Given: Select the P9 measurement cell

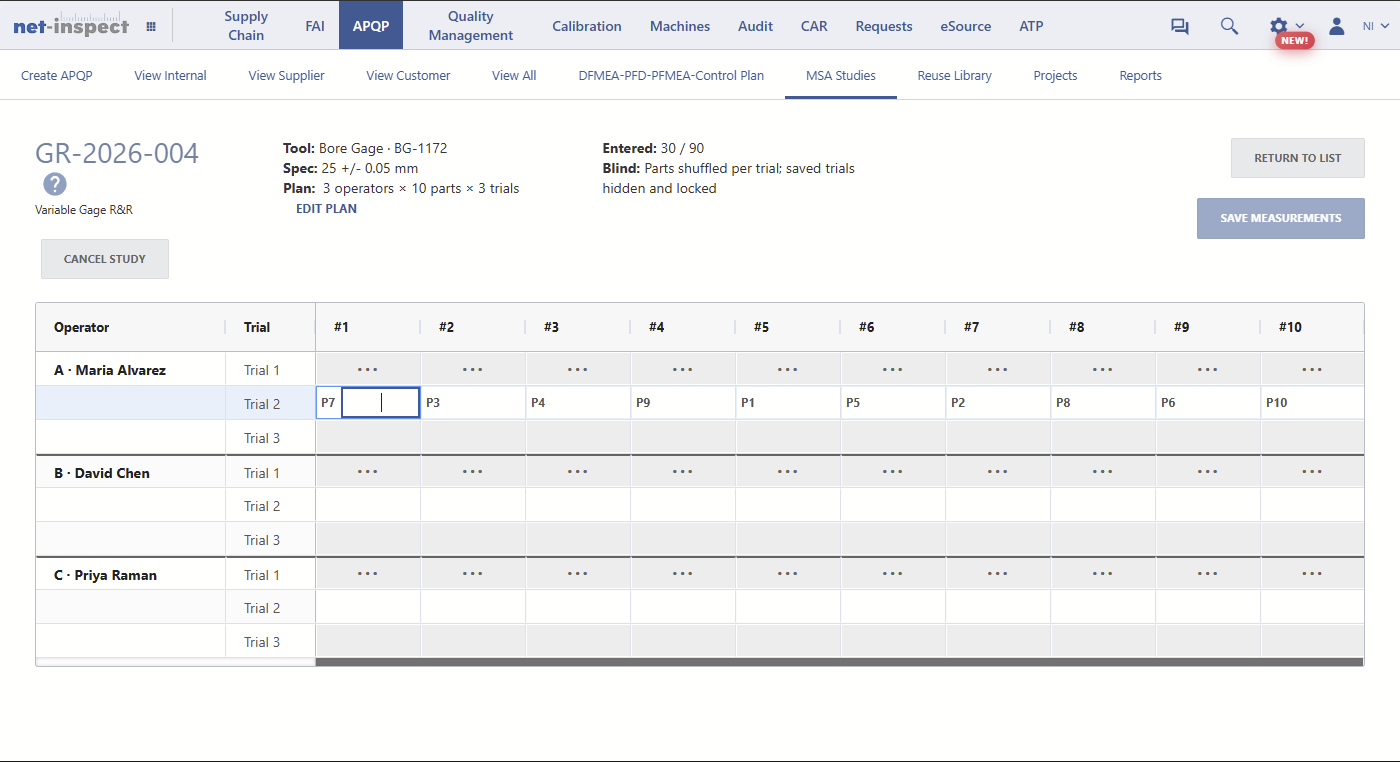Looking at the screenshot, I should tap(683, 403).
